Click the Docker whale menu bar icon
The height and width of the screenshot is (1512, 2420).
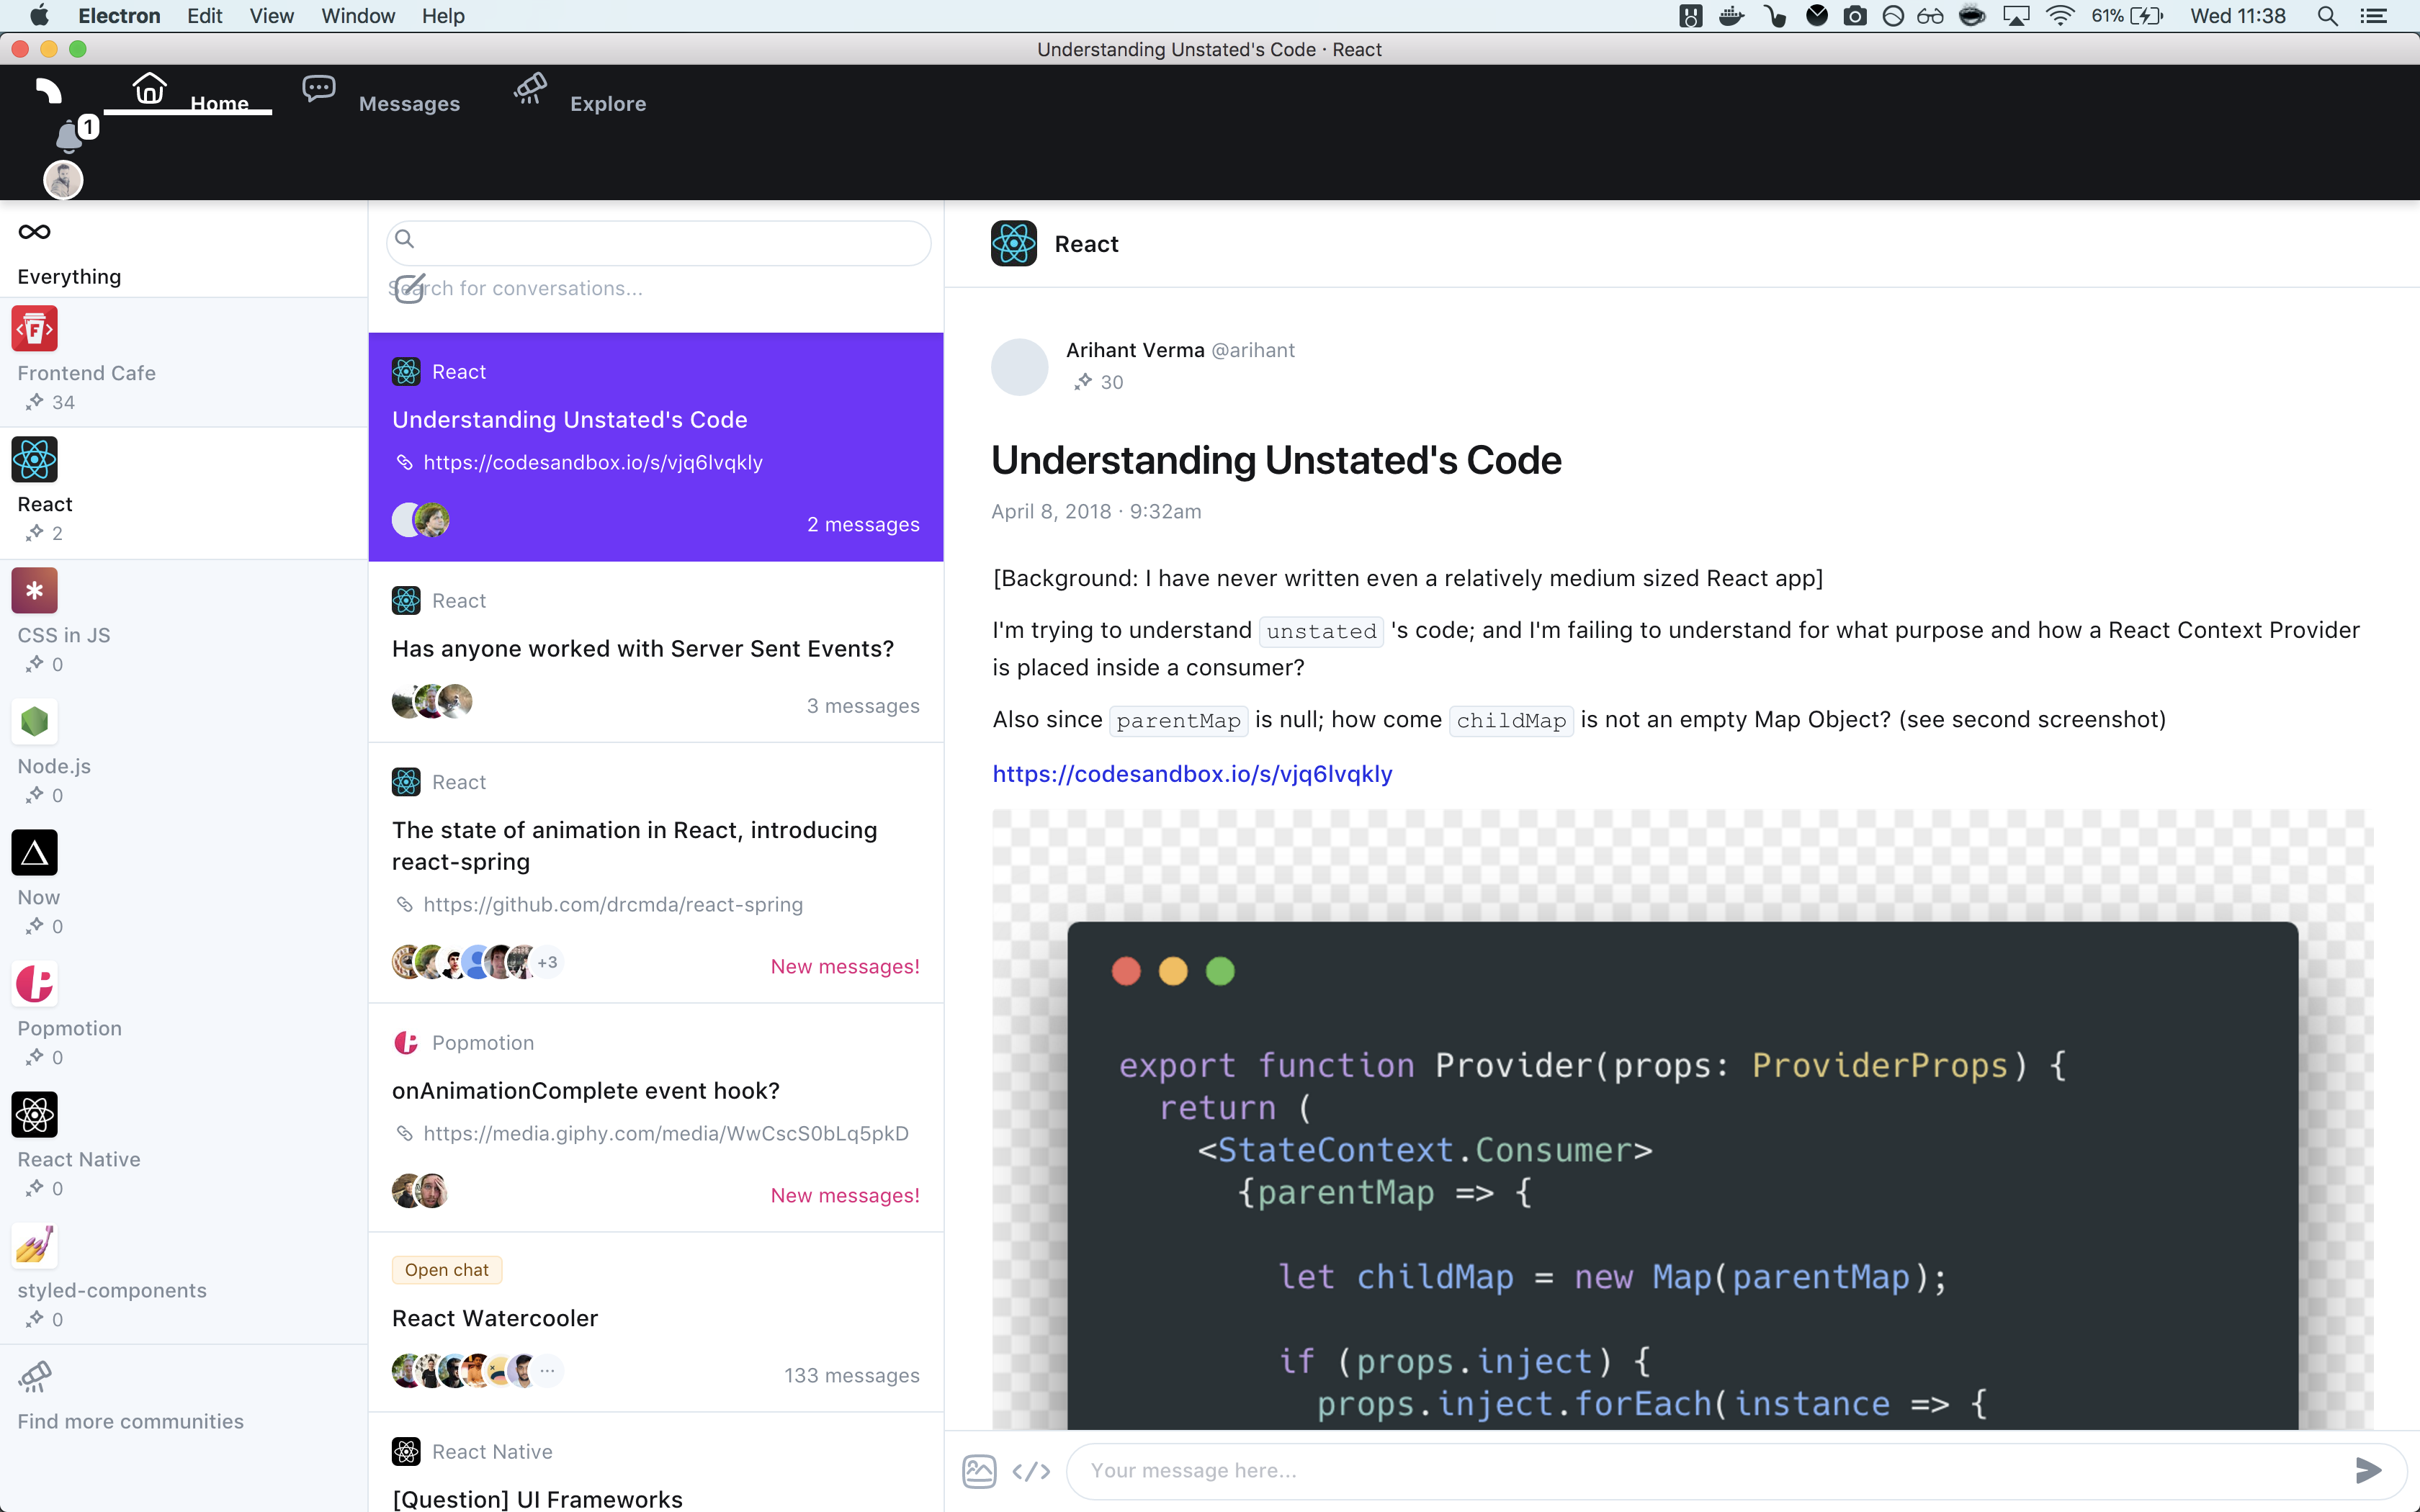click(x=1732, y=16)
